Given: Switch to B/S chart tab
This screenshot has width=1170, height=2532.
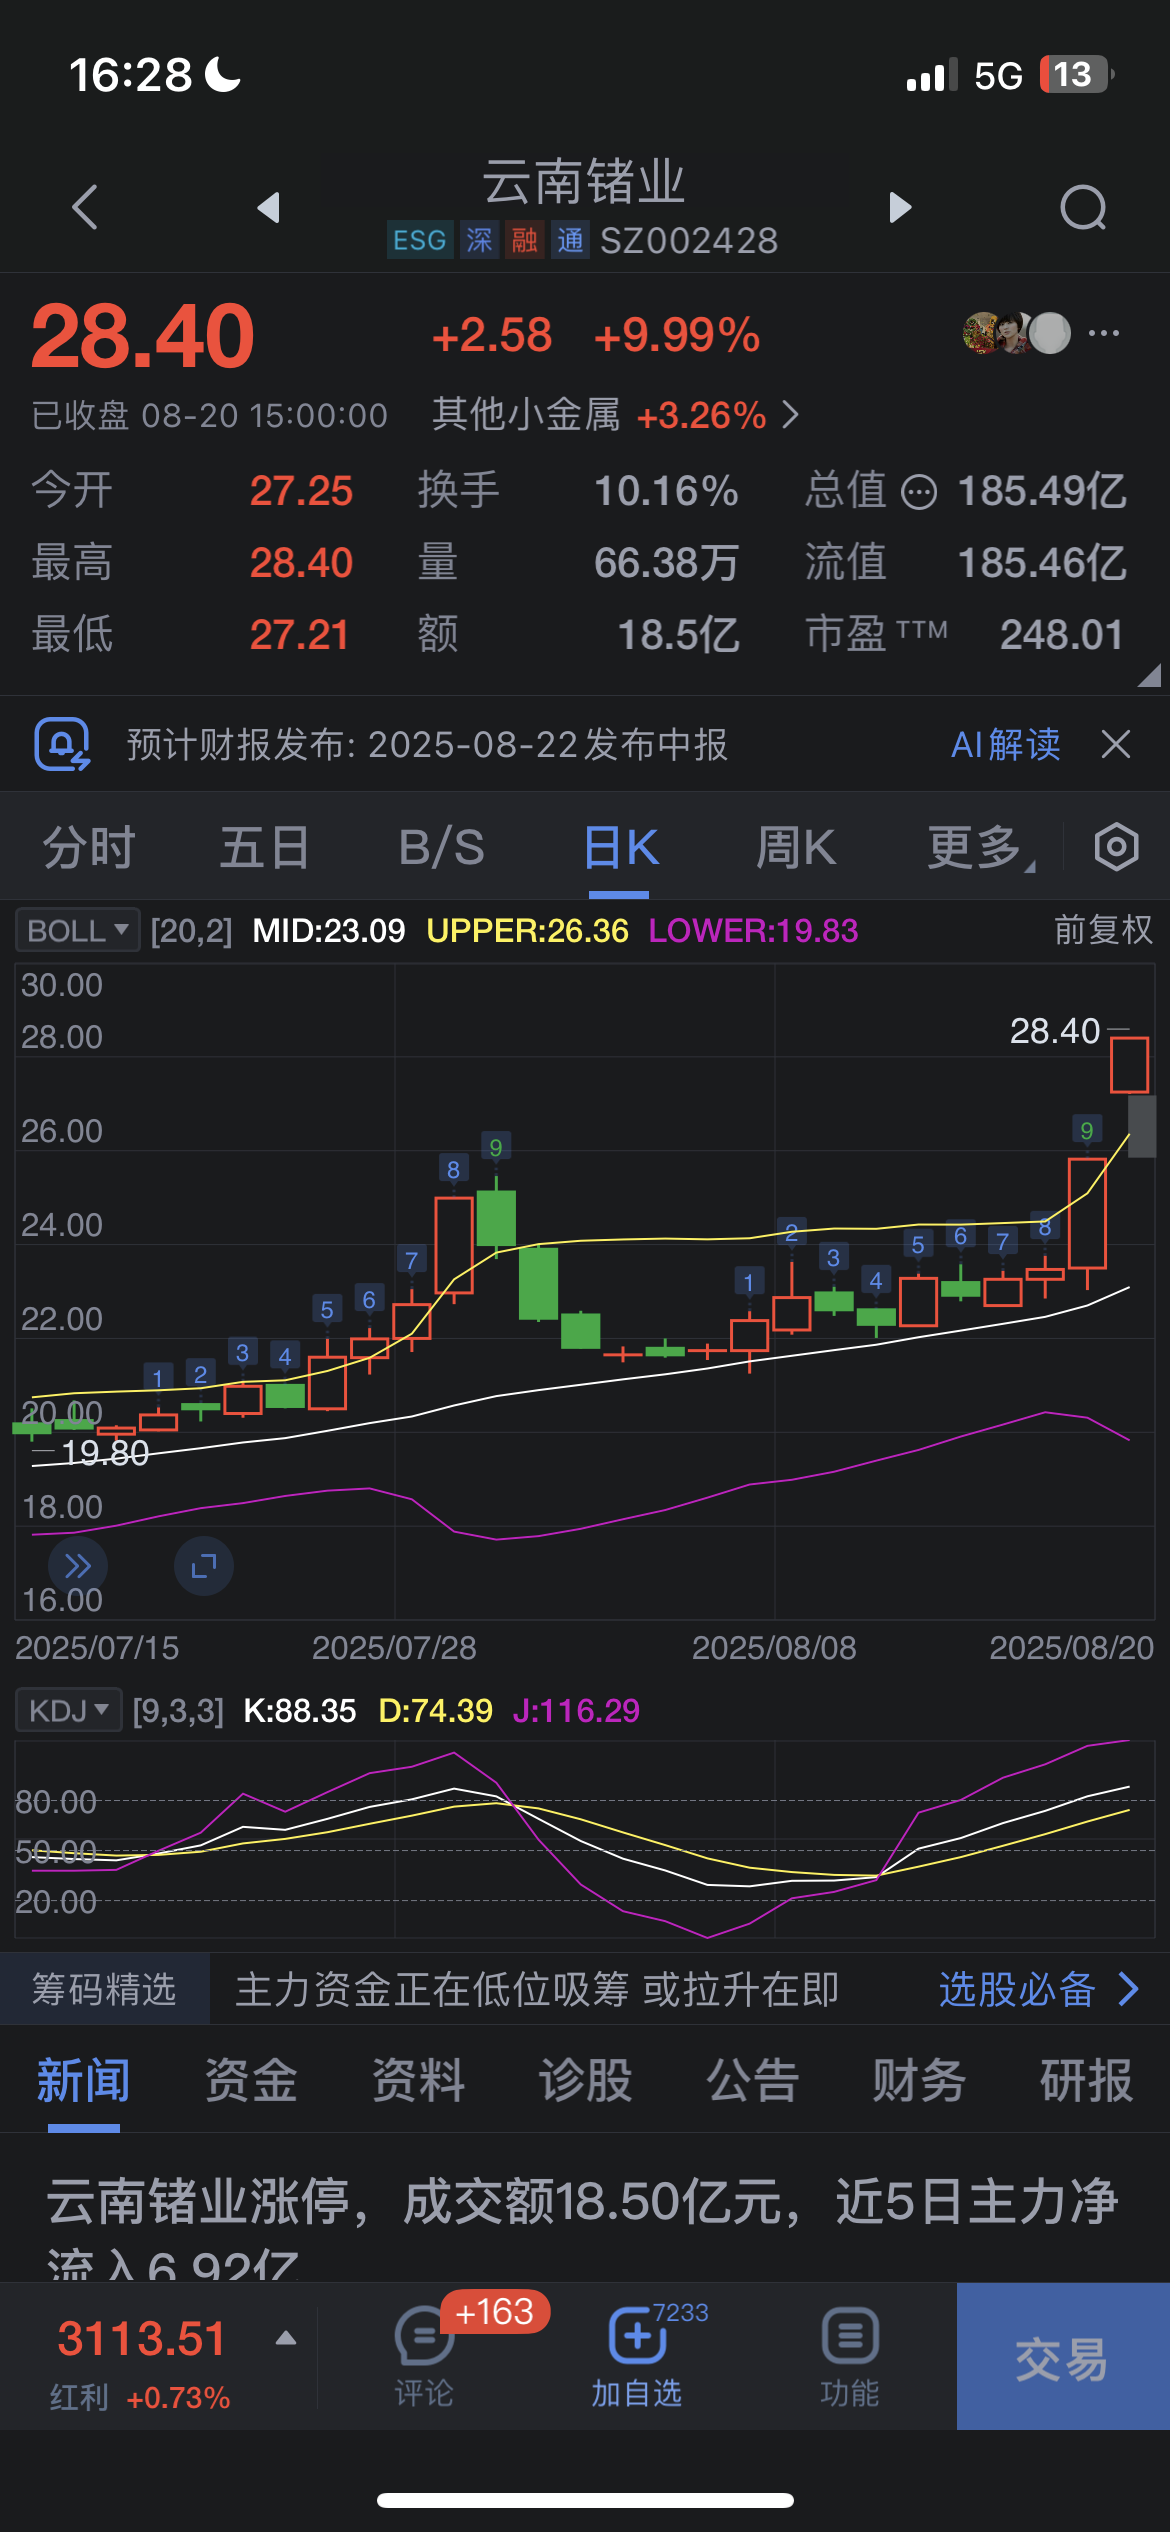Looking at the screenshot, I should tap(442, 848).
